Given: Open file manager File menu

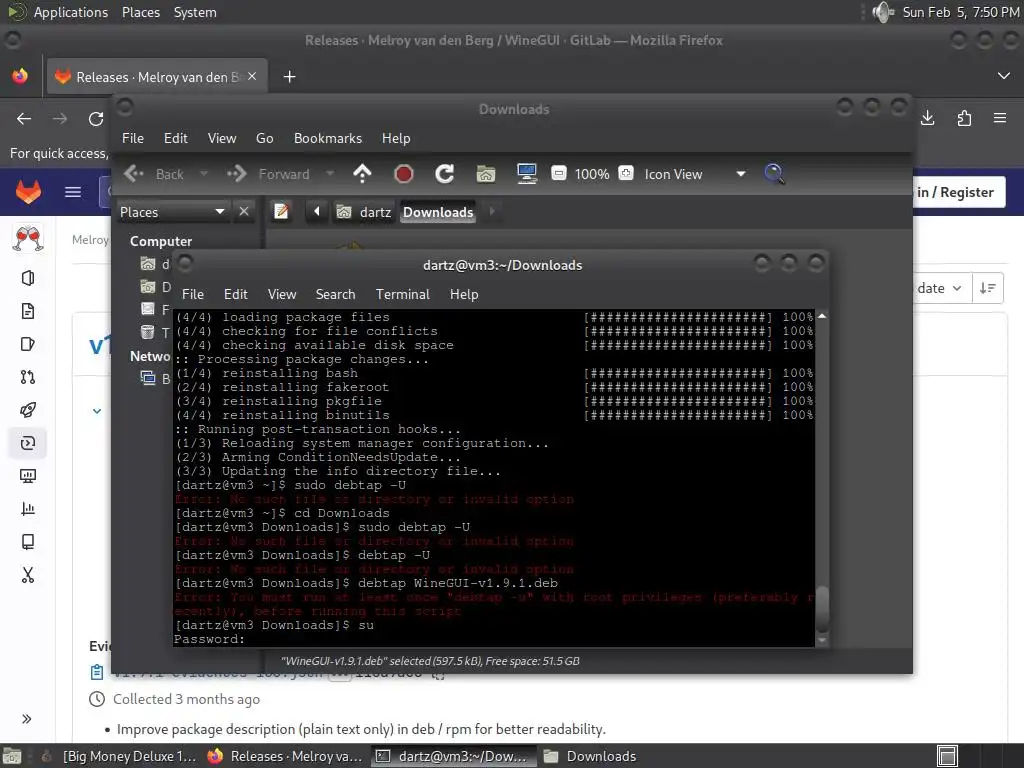Looking at the screenshot, I should point(133,138).
